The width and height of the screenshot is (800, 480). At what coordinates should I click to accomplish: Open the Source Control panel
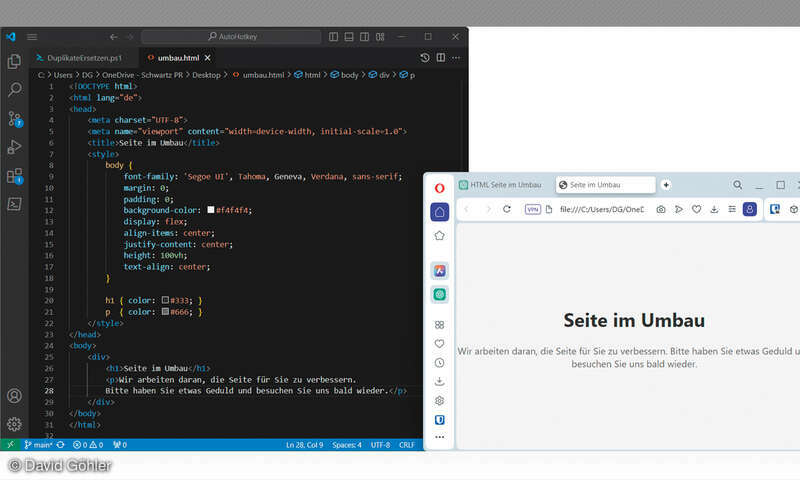click(14, 119)
